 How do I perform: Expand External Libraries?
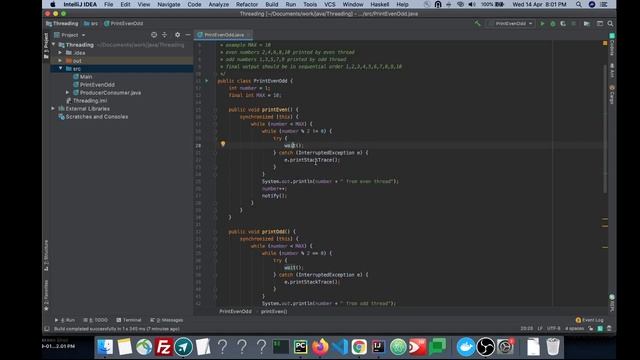pos(53,109)
